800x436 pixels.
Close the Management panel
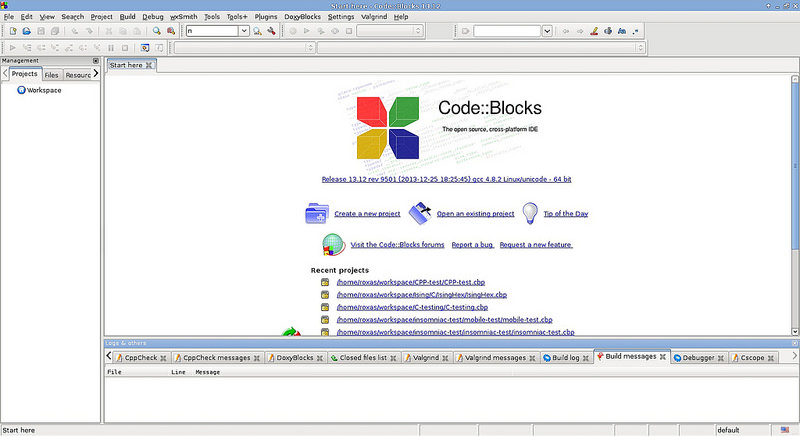click(x=96, y=61)
